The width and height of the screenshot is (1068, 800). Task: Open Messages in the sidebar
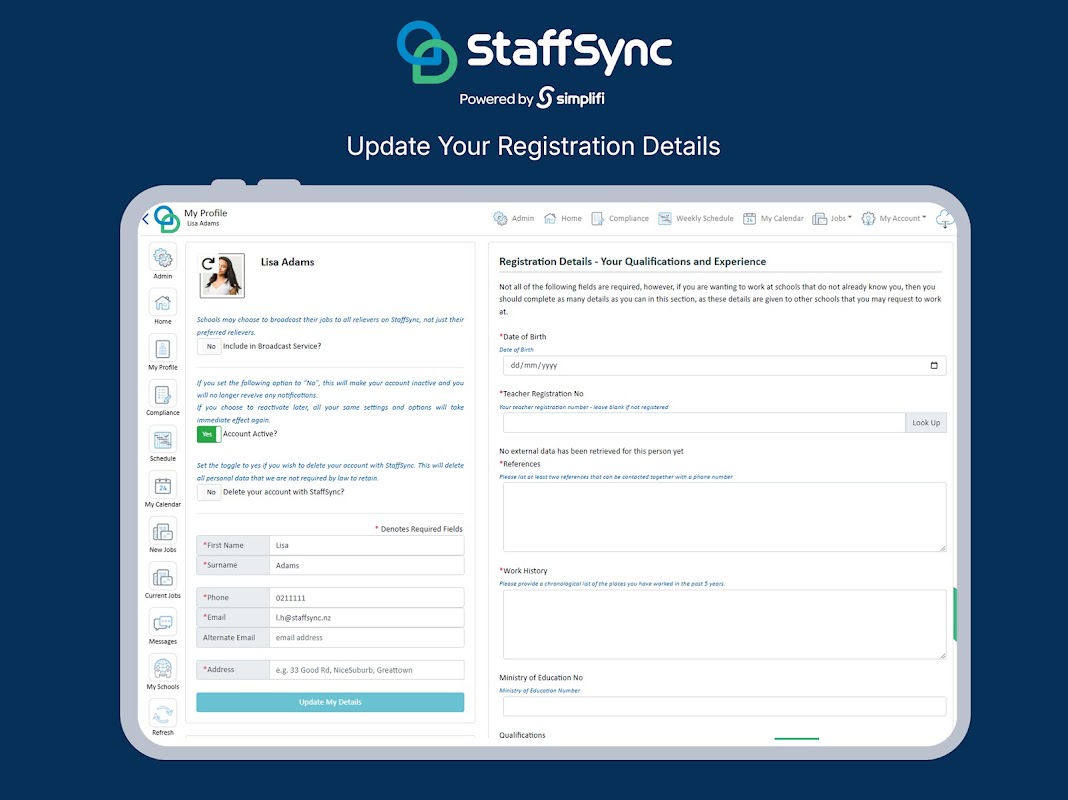[x=163, y=626]
